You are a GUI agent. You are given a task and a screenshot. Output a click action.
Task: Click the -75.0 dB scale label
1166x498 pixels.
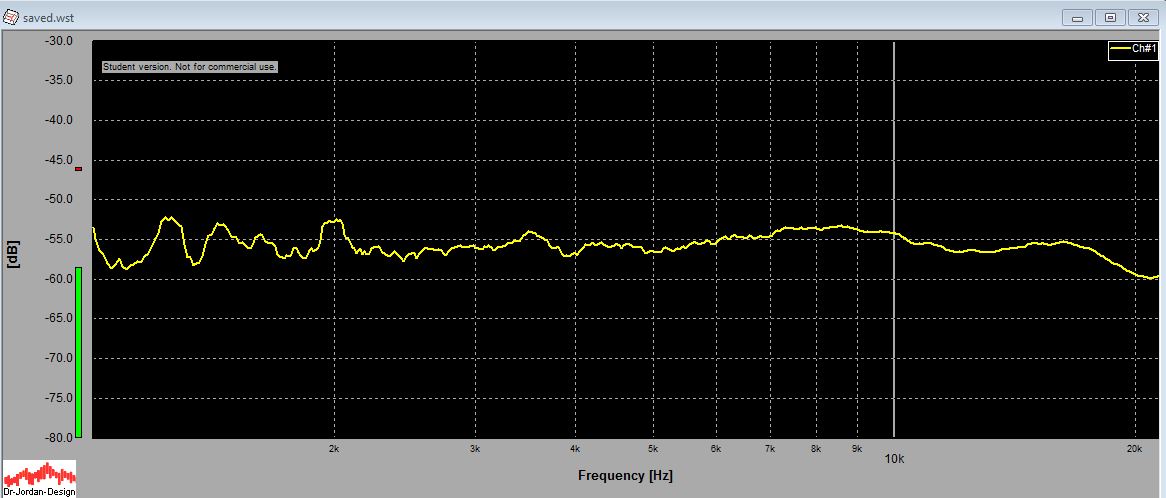(58, 398)
